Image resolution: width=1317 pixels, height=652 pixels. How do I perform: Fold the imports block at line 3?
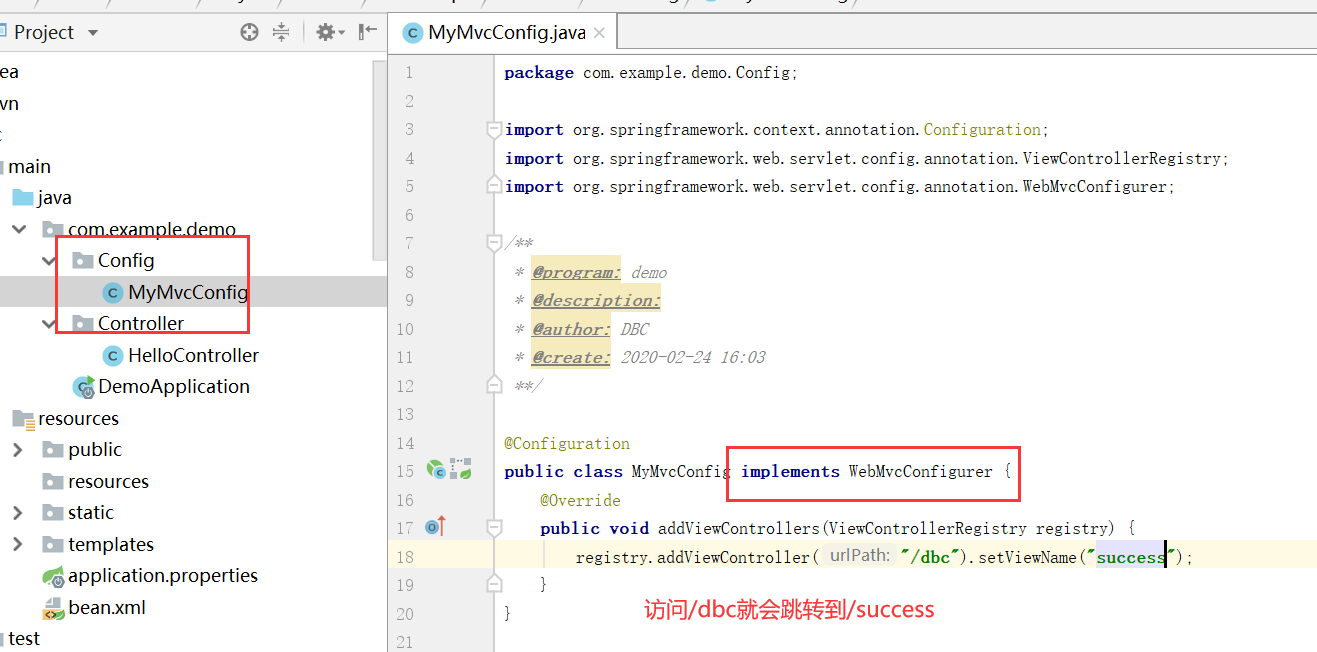click(493, 130)
